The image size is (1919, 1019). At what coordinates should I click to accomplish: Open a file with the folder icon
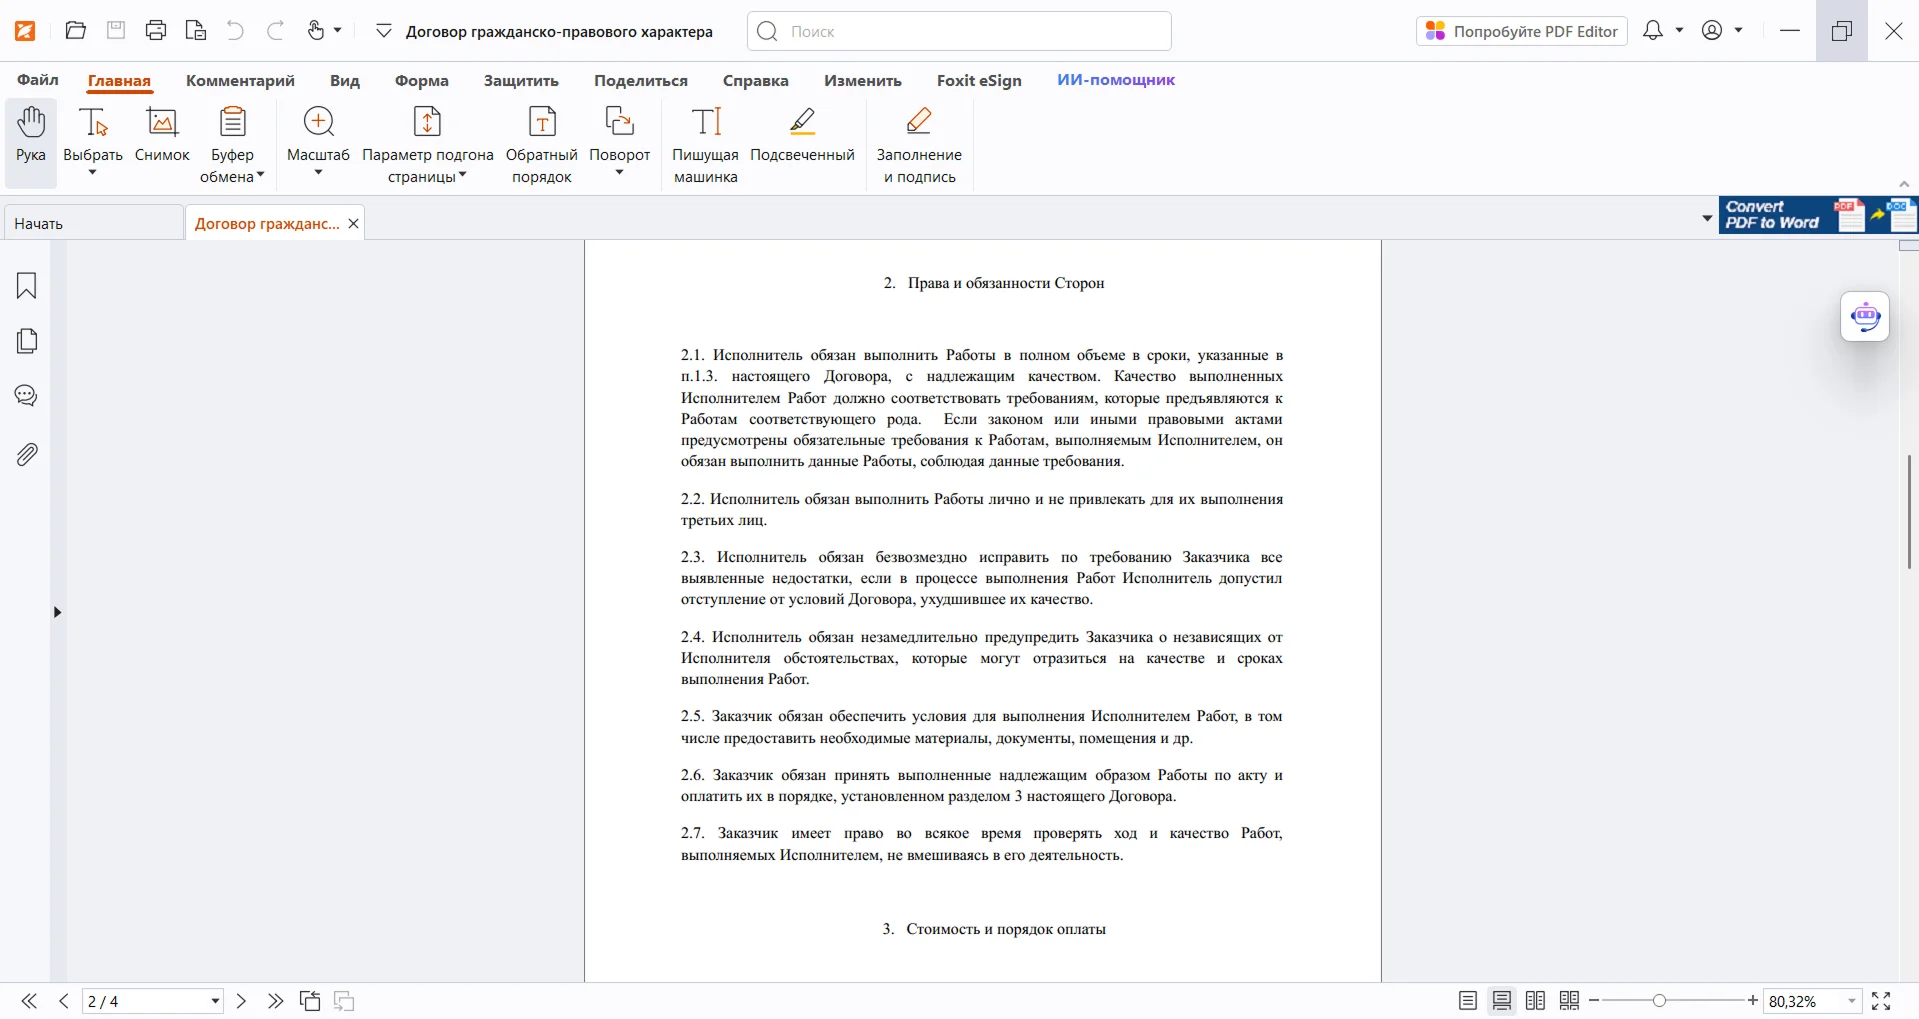pos(75,30)
